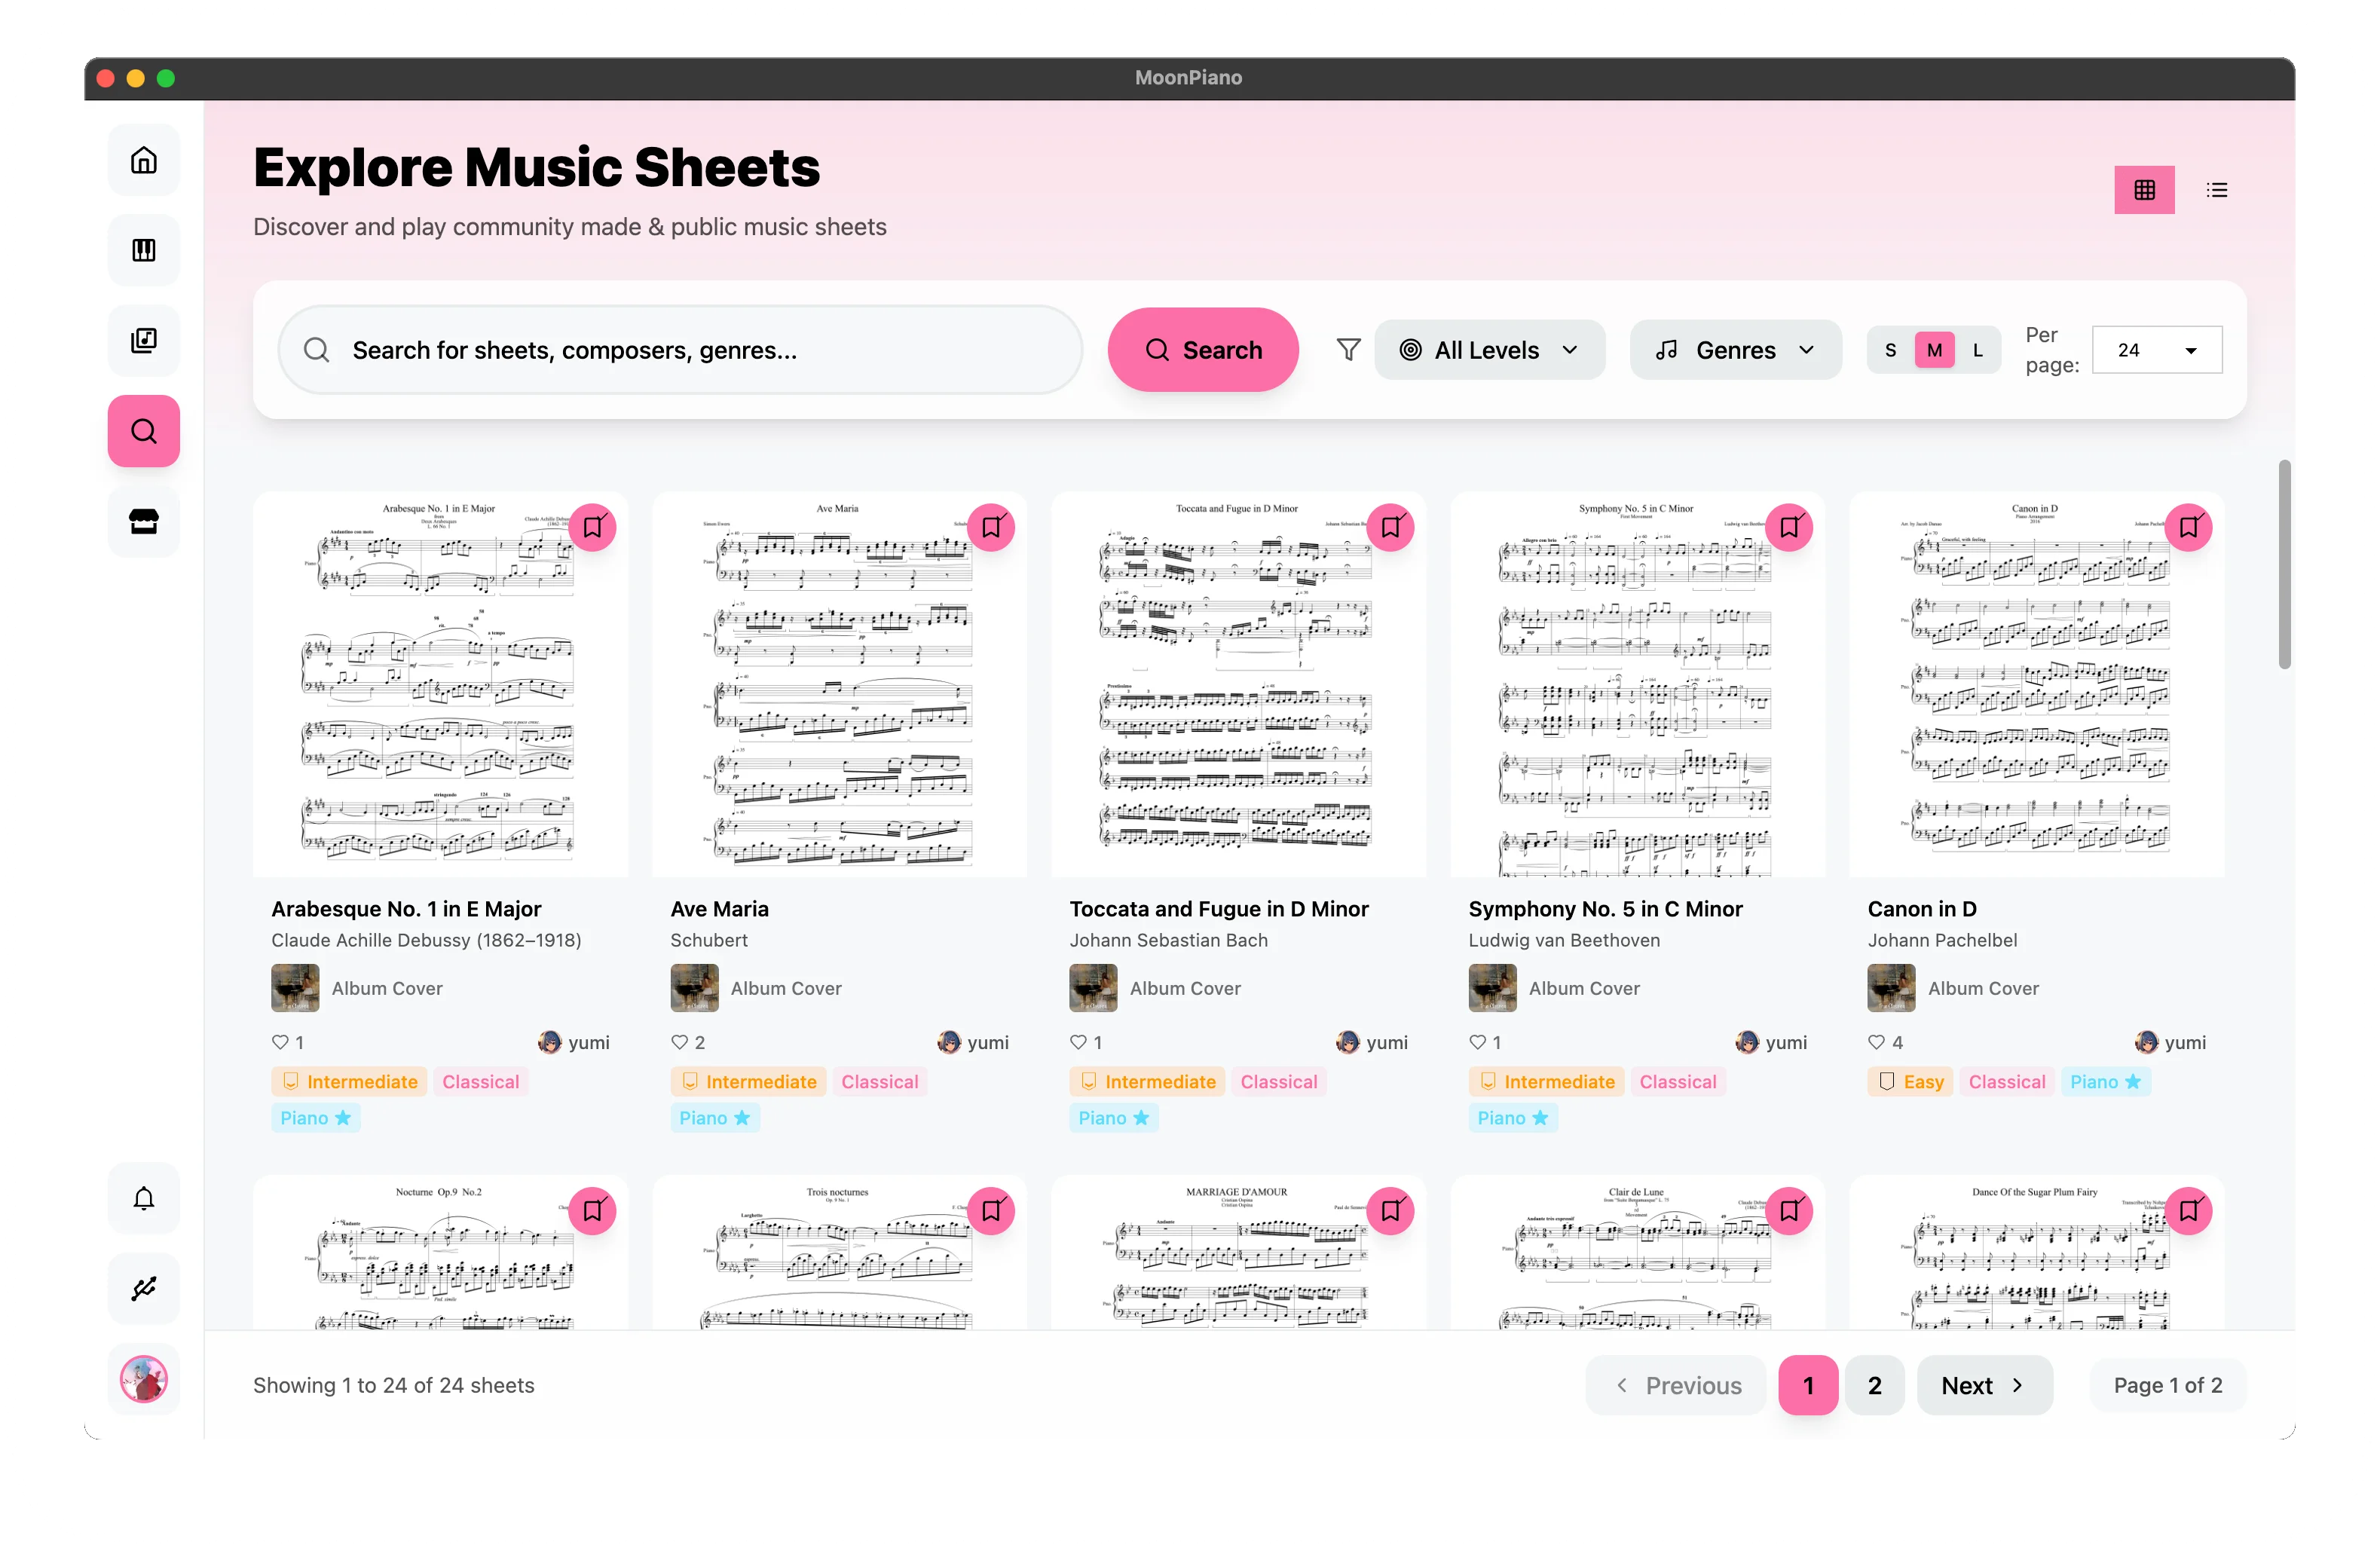Open the All Levels dropdown
The width and height of the screenshot is (2380, 1551).
[x=1490, y=349]
